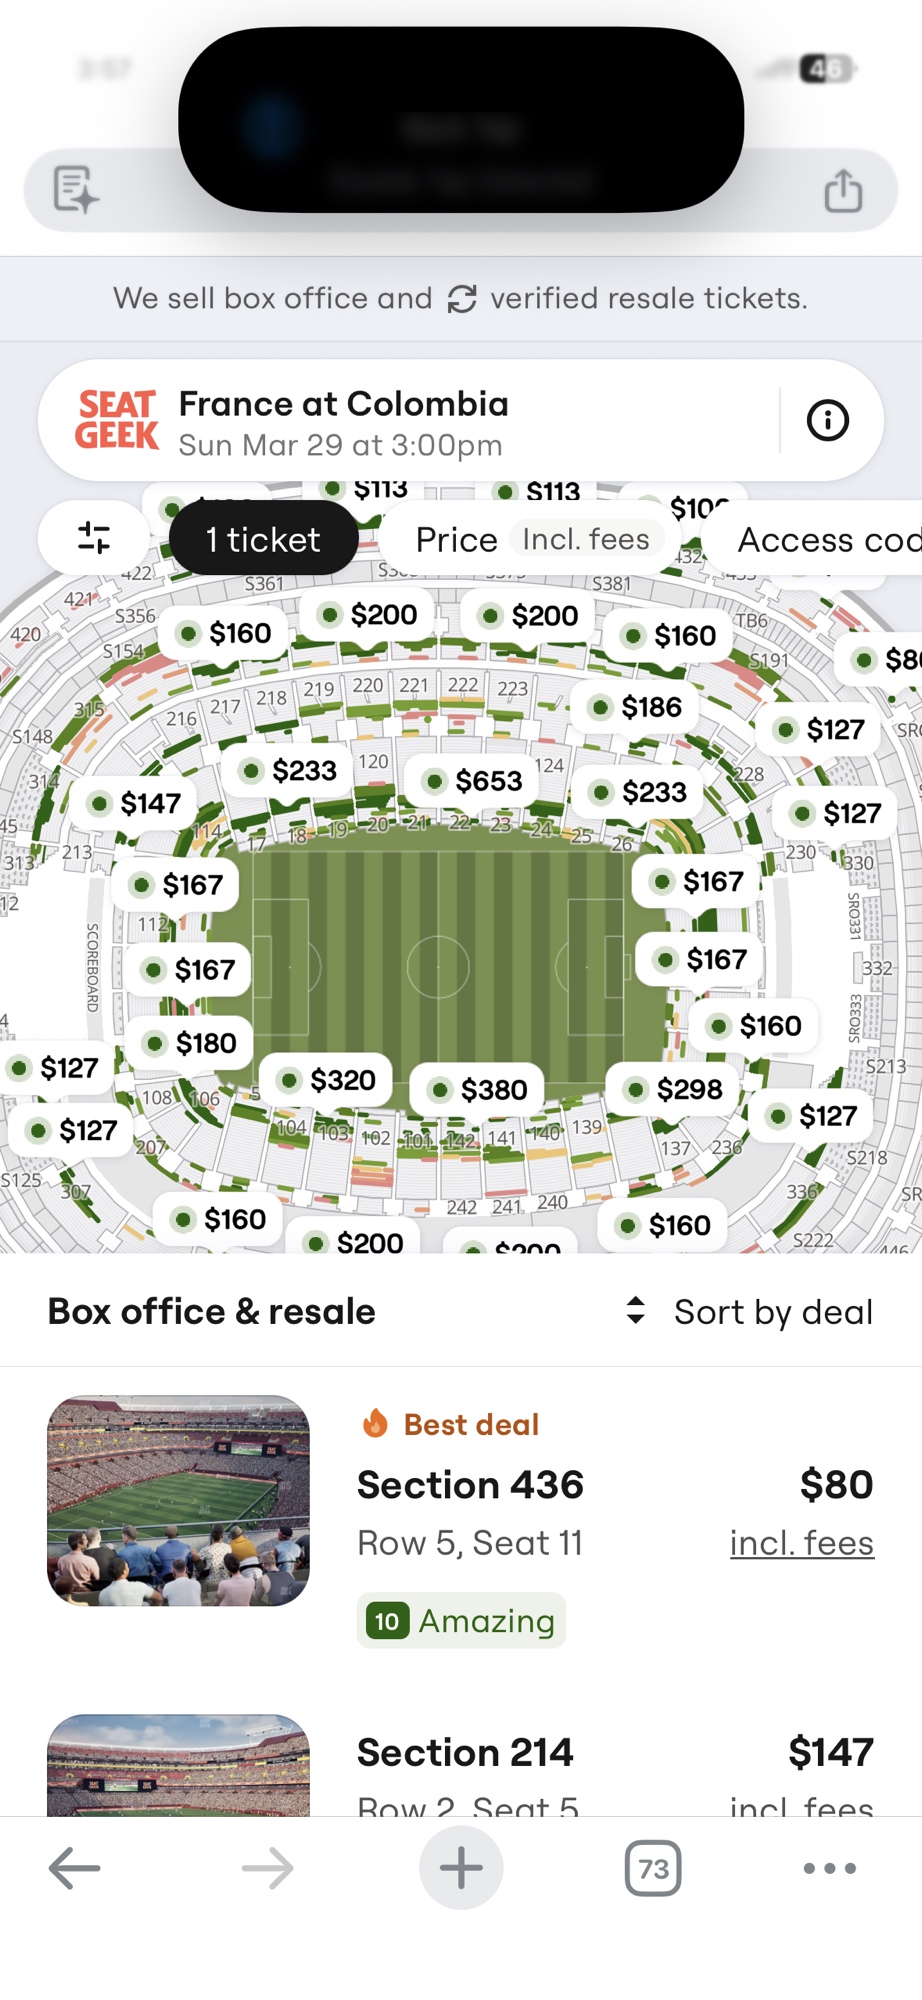922x2000 pixels.
Task: Open a new tab with plus button
Action: [x=461, y=1867]
